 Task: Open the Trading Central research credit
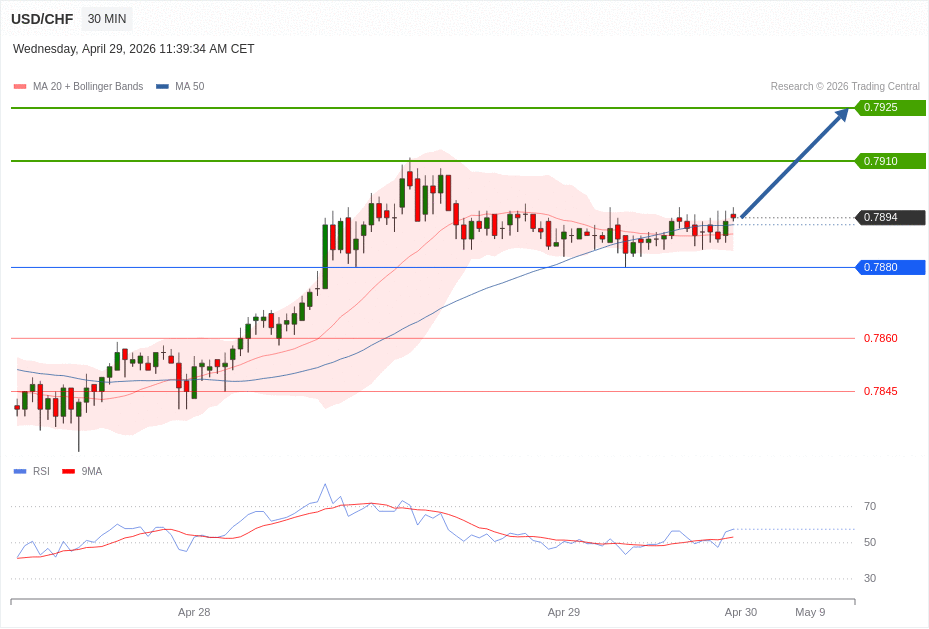tap(844, 87)
